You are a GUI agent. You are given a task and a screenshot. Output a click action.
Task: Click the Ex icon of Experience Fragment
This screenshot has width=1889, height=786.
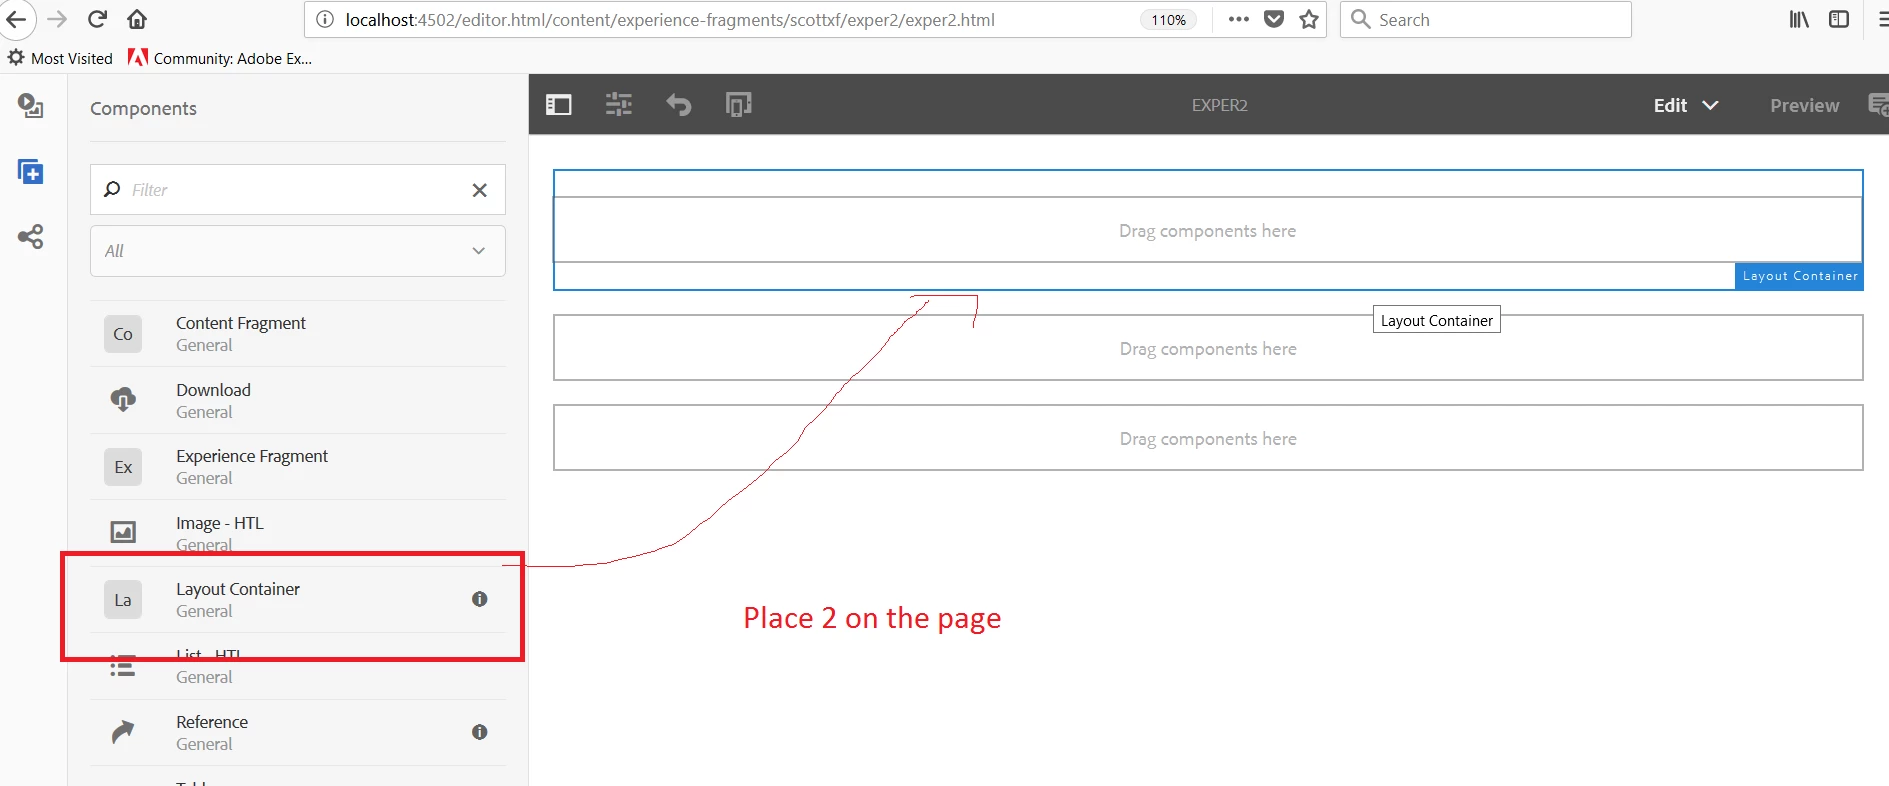(123, 467)
